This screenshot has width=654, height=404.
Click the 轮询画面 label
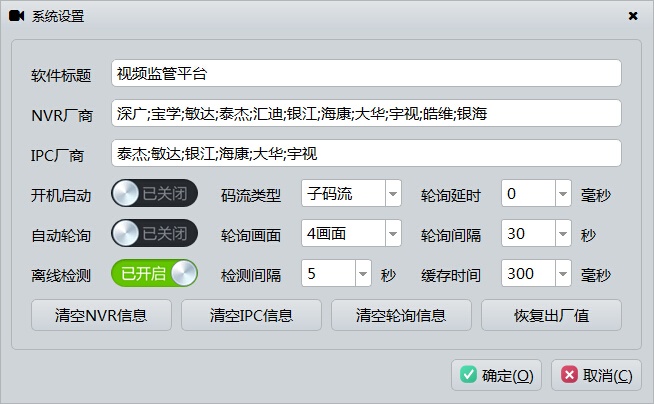251,236
